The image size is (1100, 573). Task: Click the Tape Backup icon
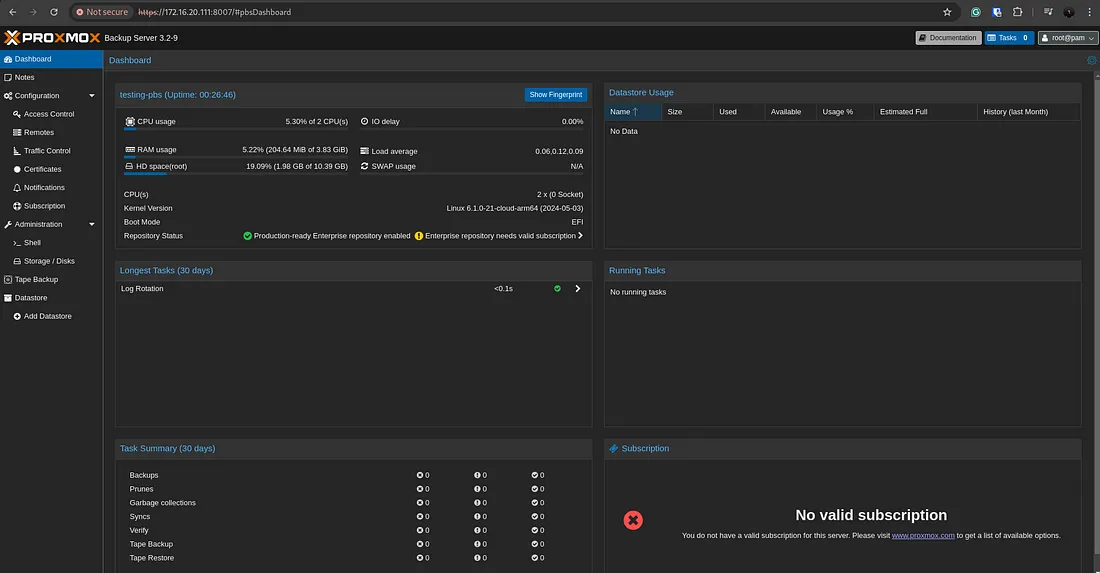(8, 279)
